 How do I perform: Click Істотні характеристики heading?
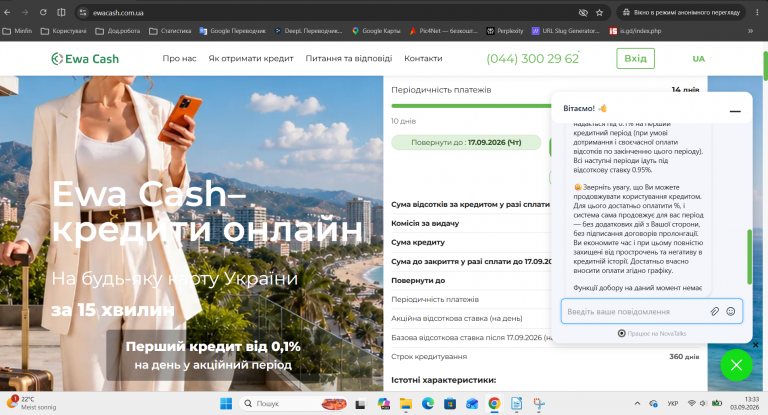coord(443,380)
